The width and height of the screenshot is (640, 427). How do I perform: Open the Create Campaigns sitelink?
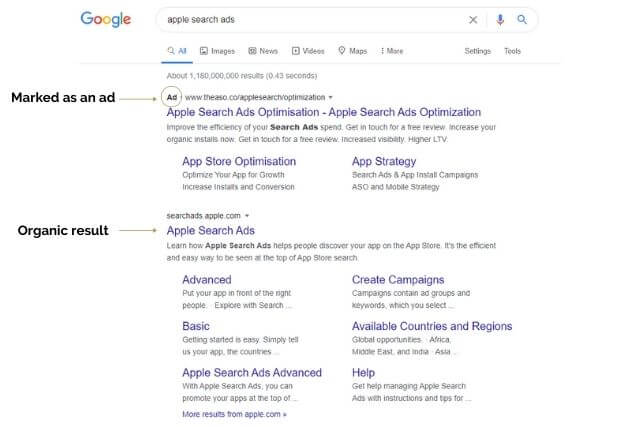(398, 280)
